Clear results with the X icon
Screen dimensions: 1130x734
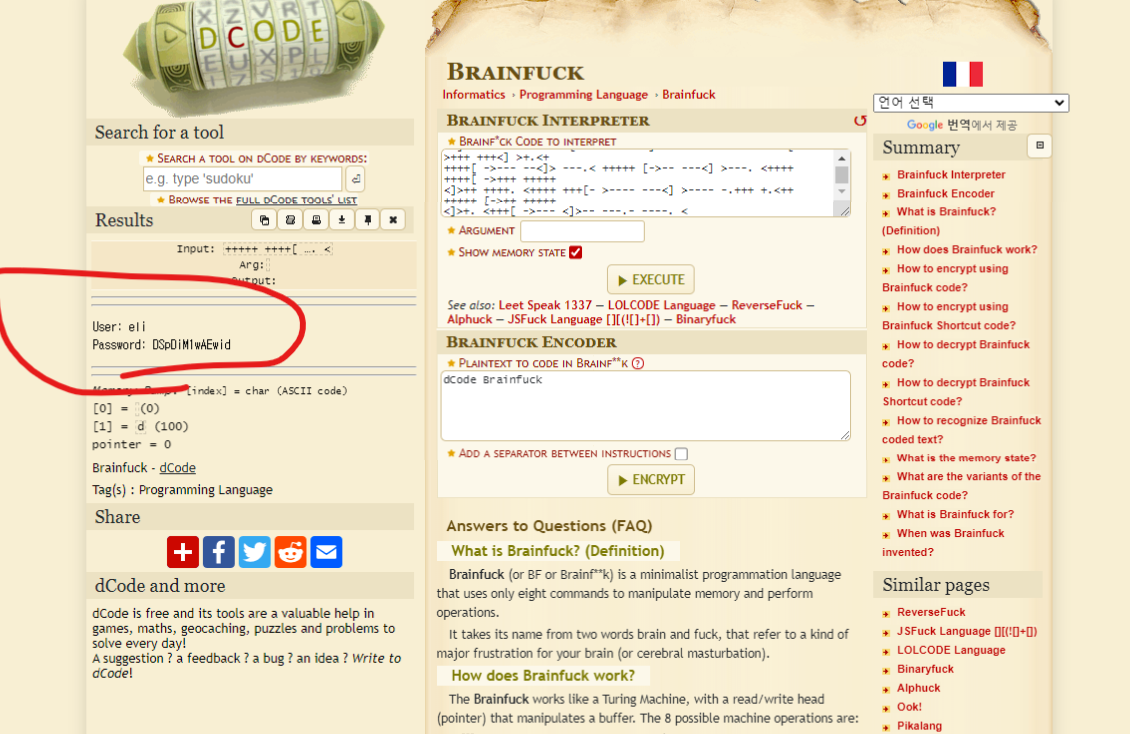pyautogui.click(x=393, y=220)
